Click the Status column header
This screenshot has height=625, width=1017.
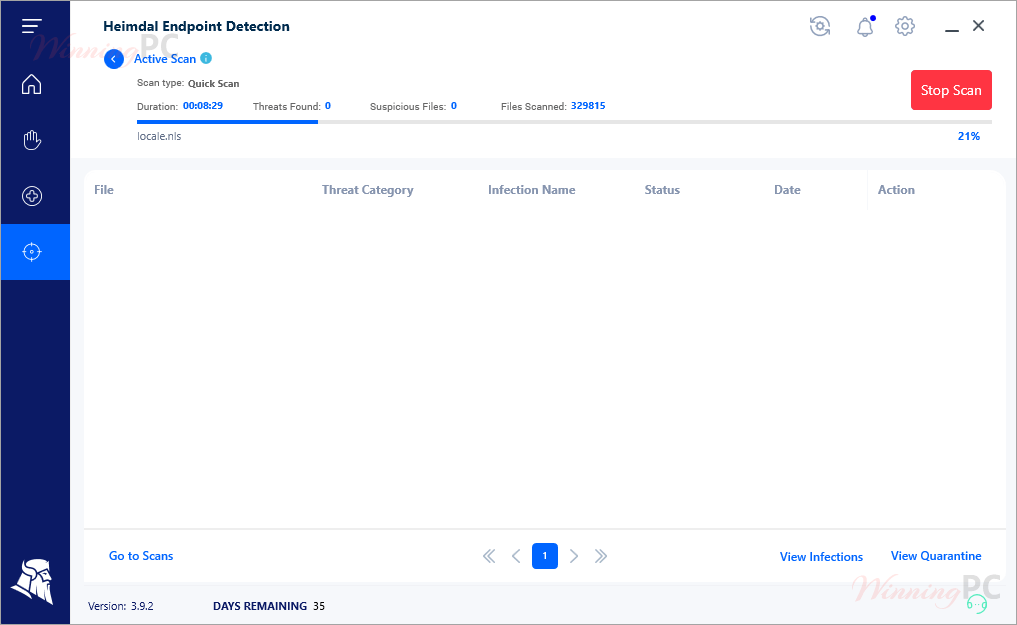pos(662,190)
